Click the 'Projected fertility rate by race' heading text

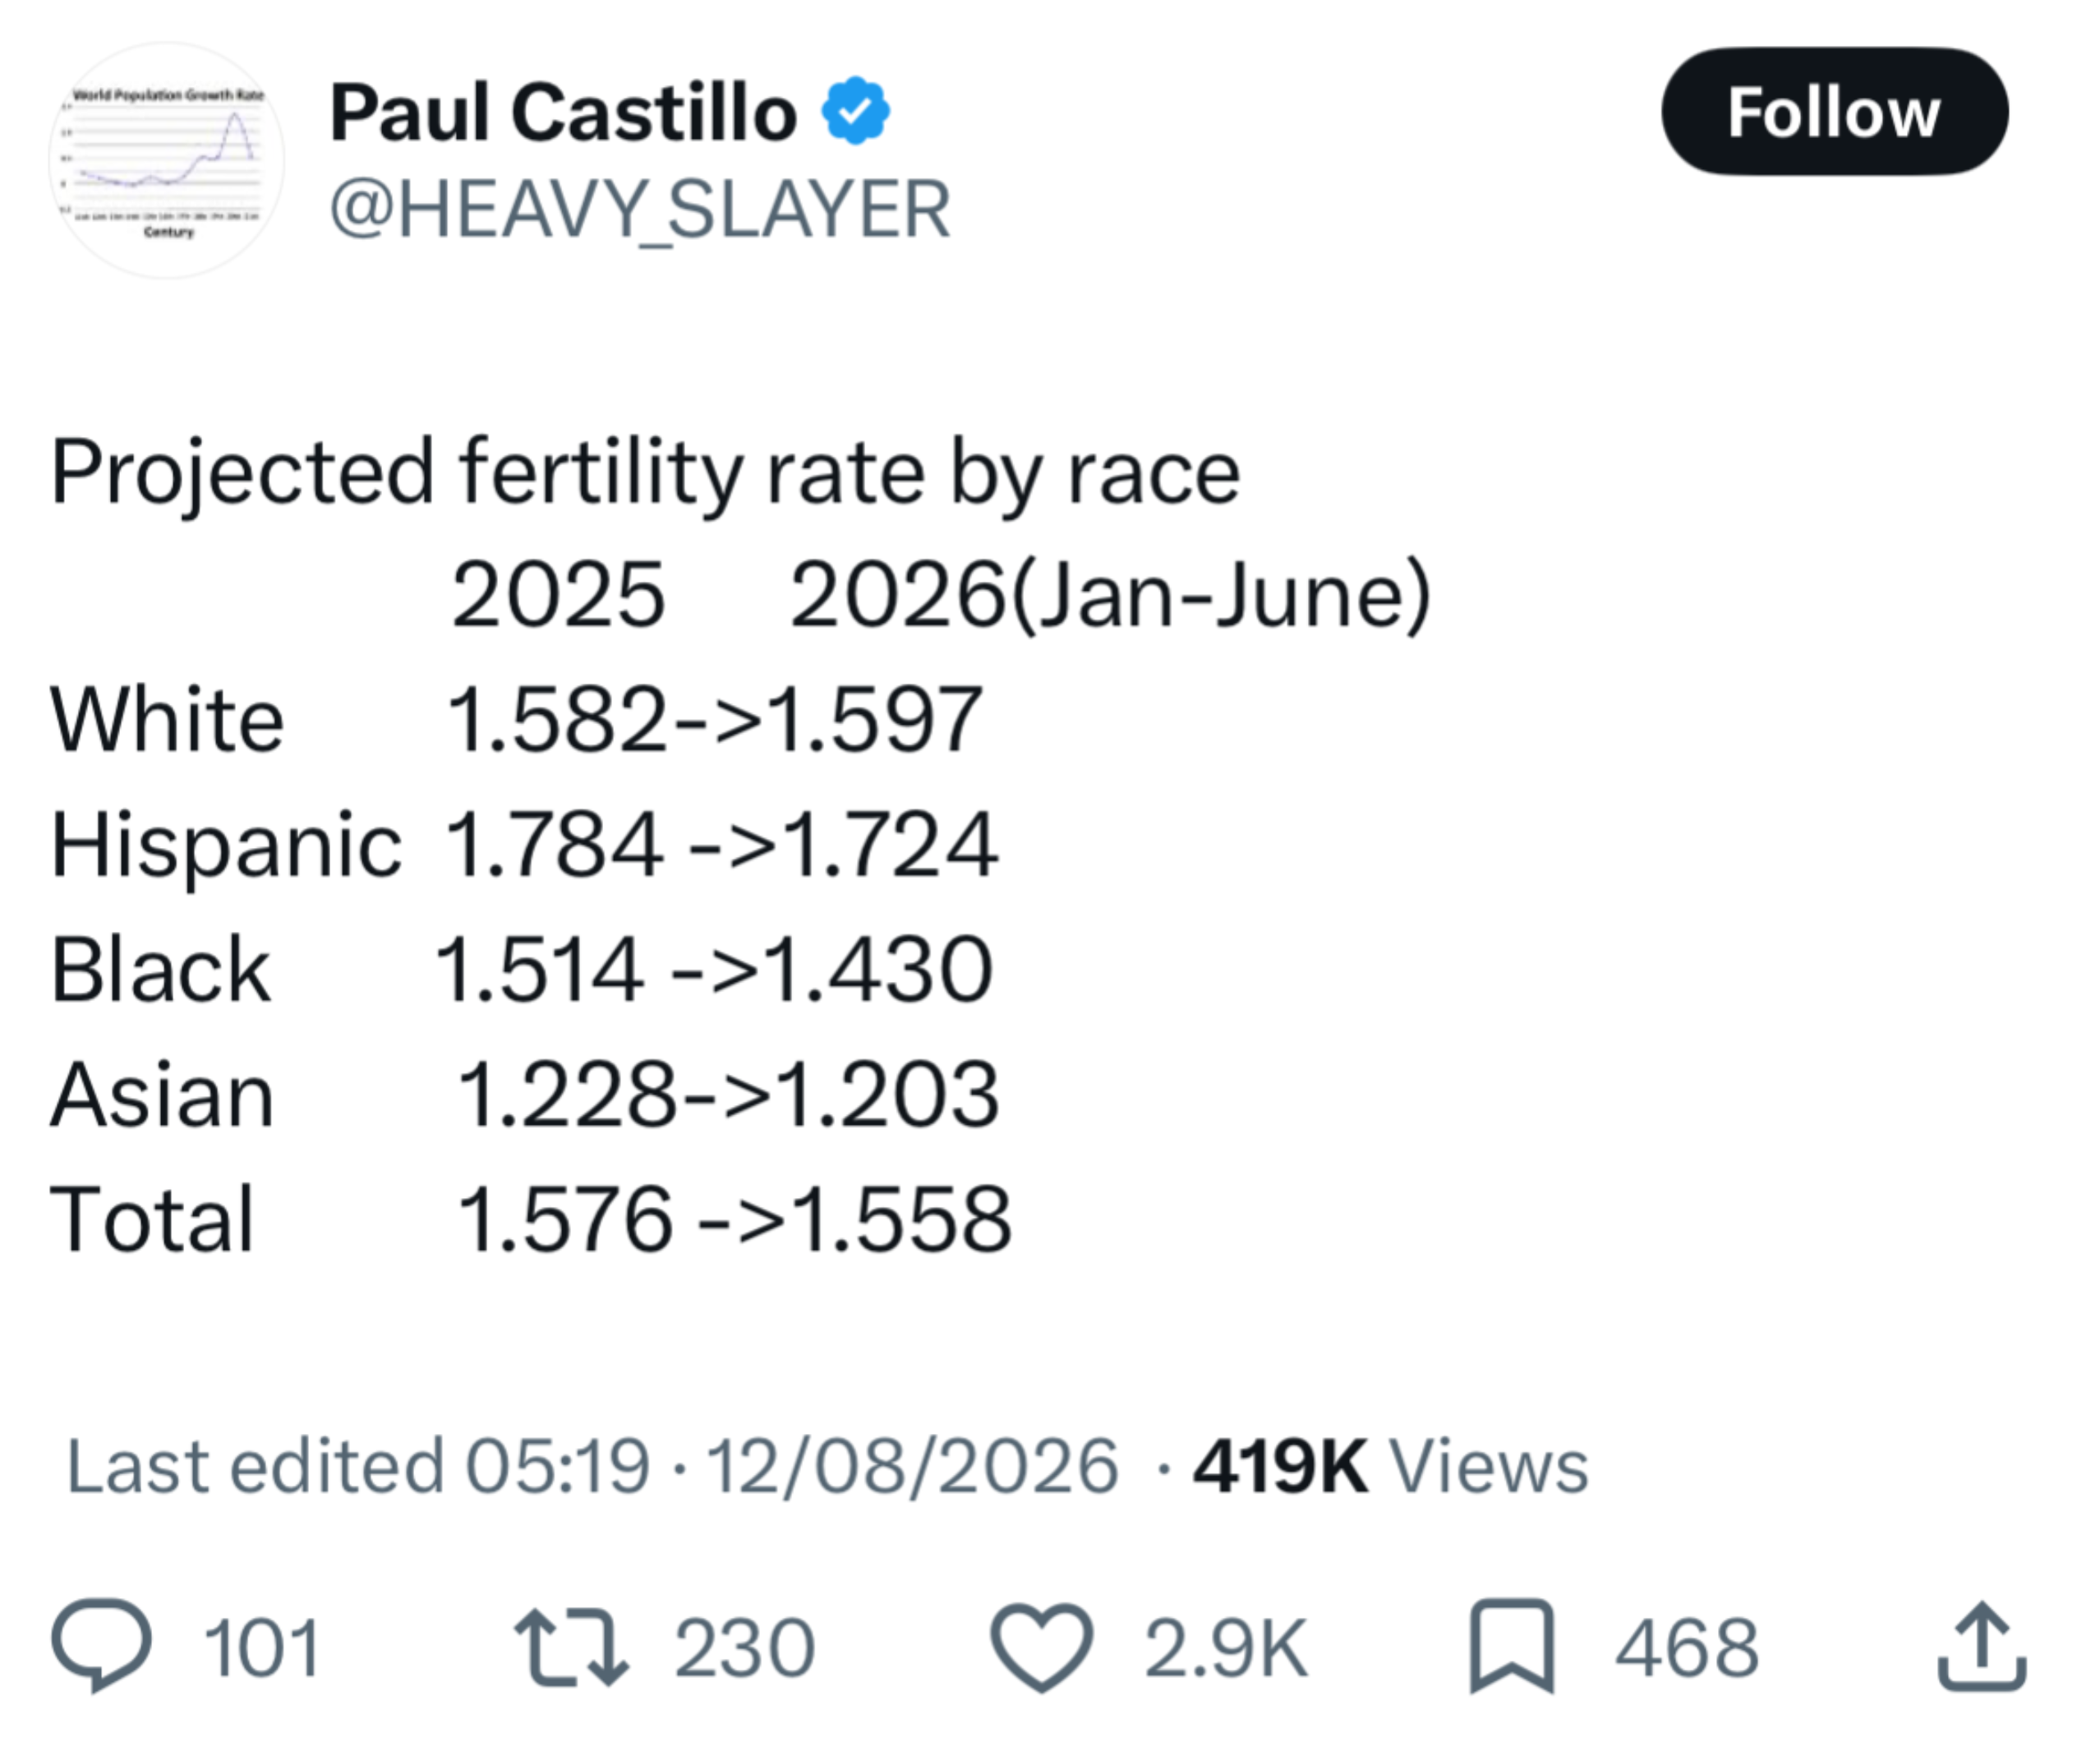pyautogui.click(x=646, y=473)
